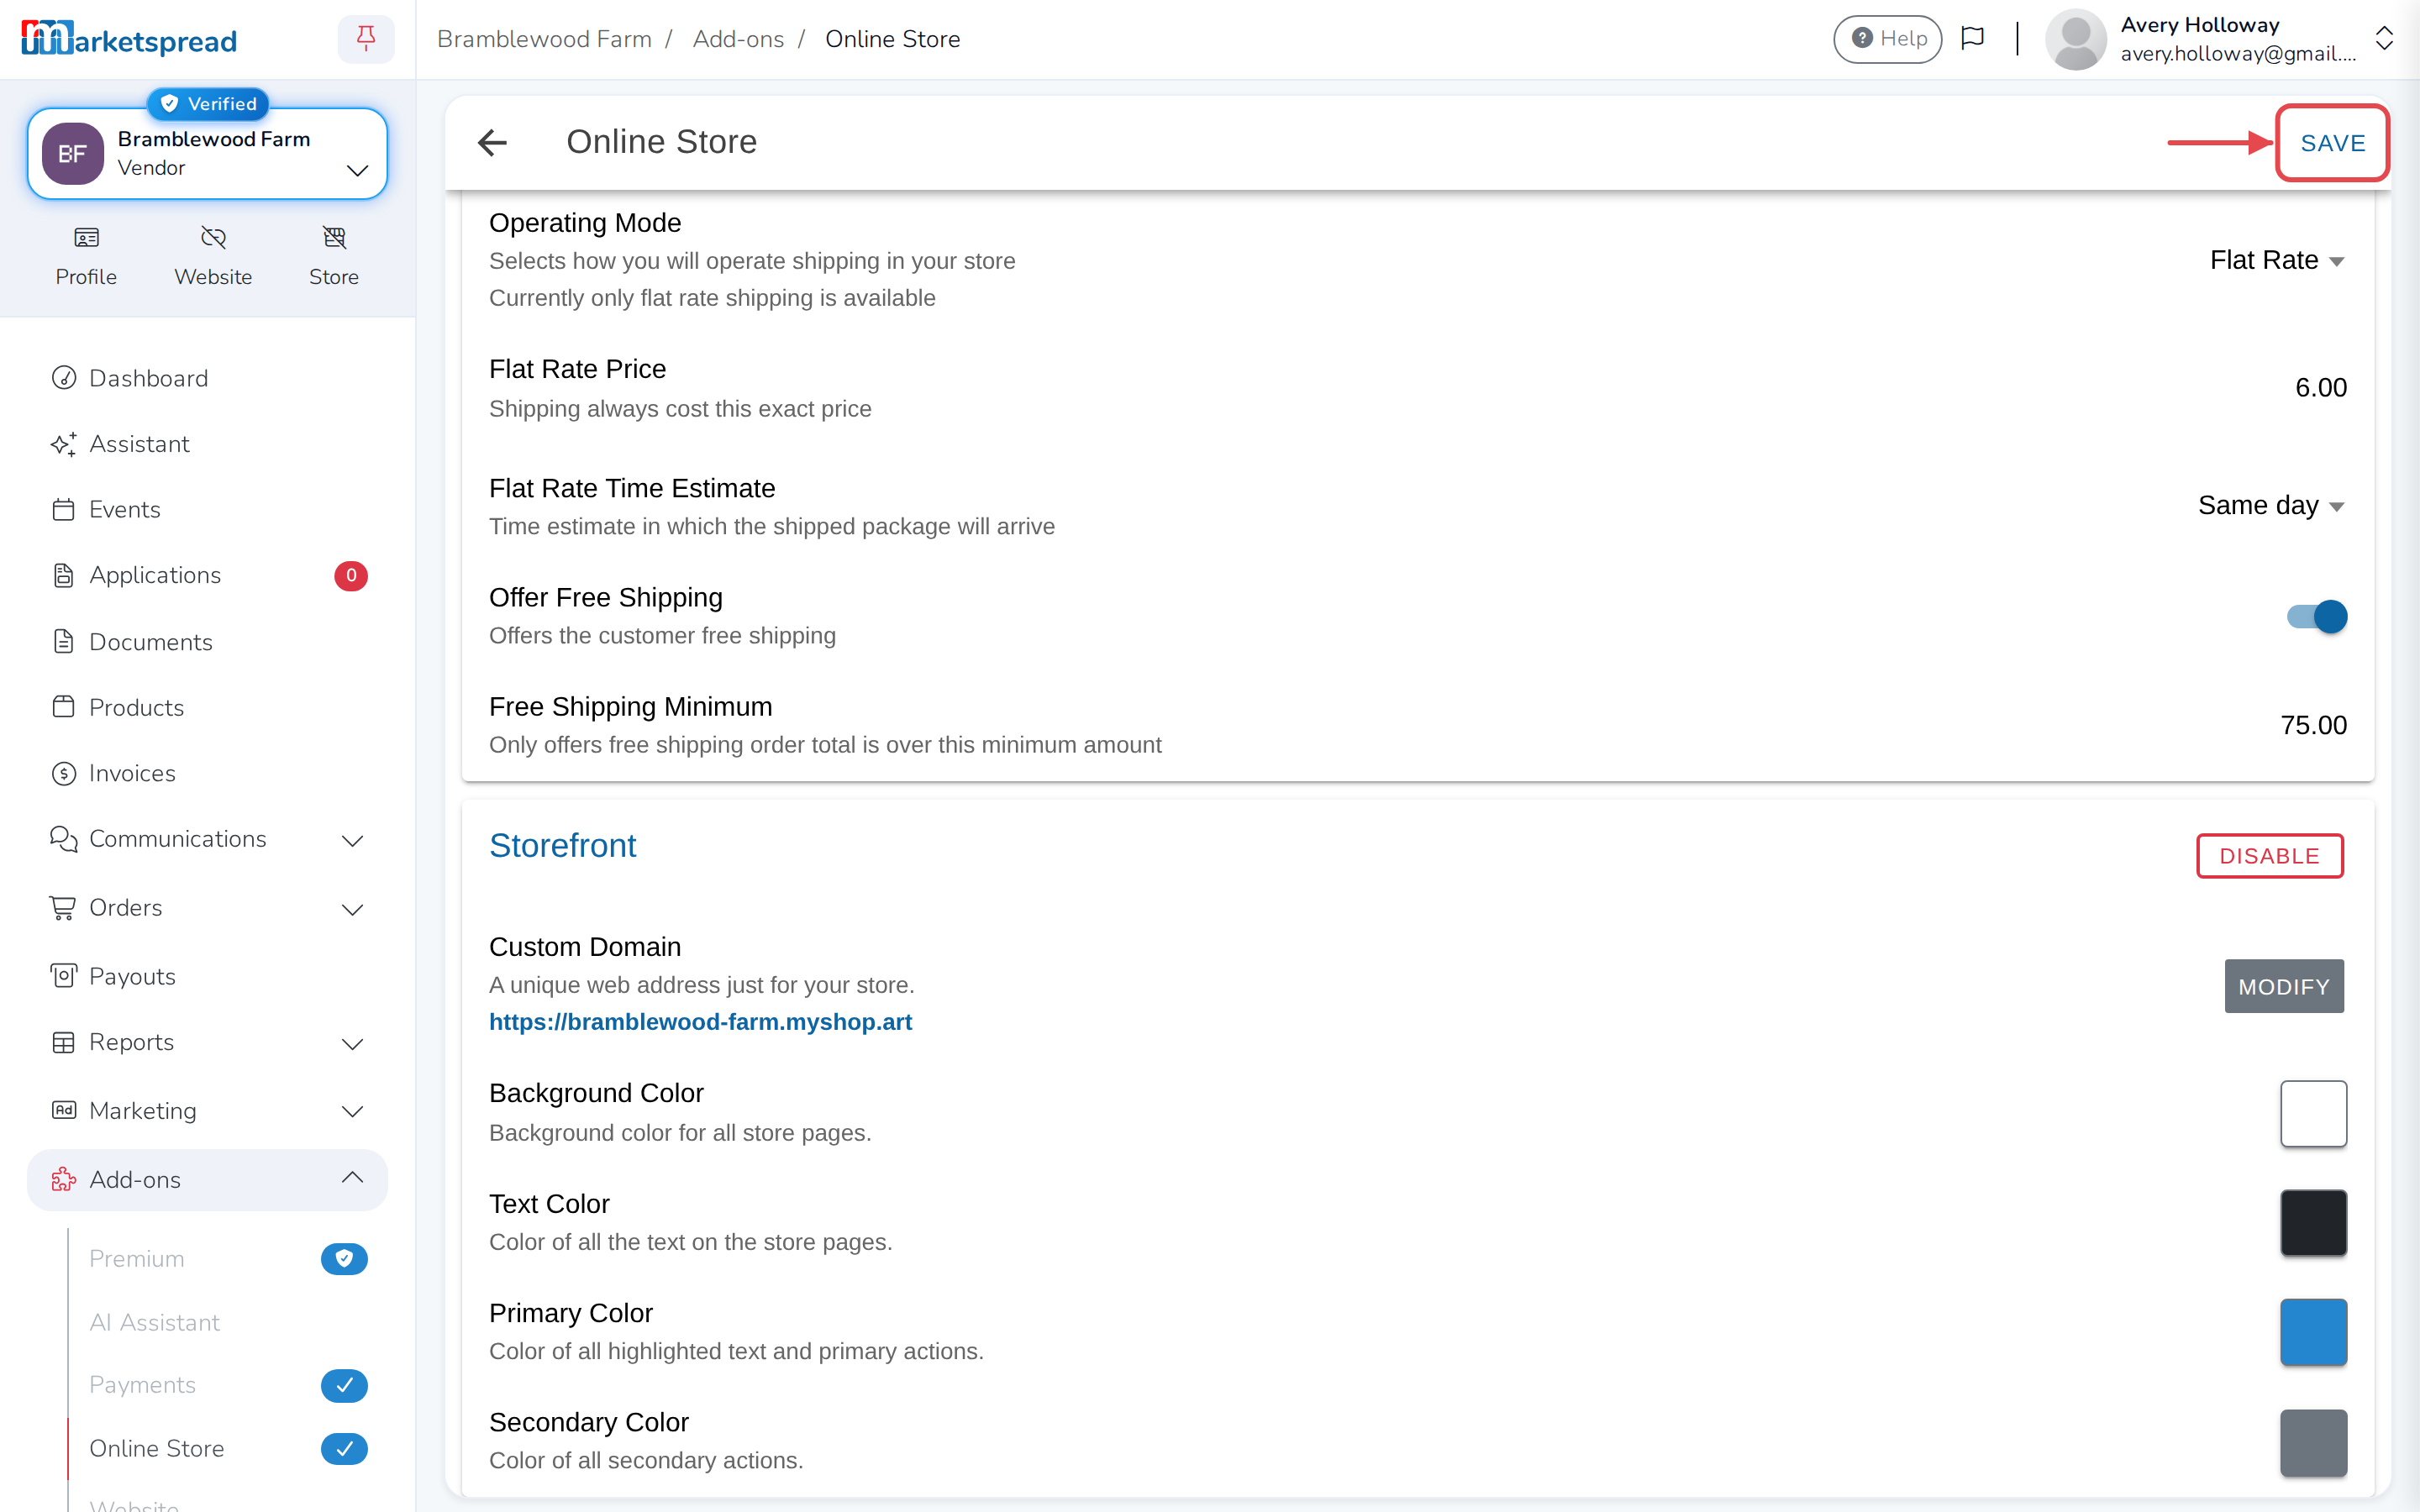Click the user avatar picture

coord(2076,39)
